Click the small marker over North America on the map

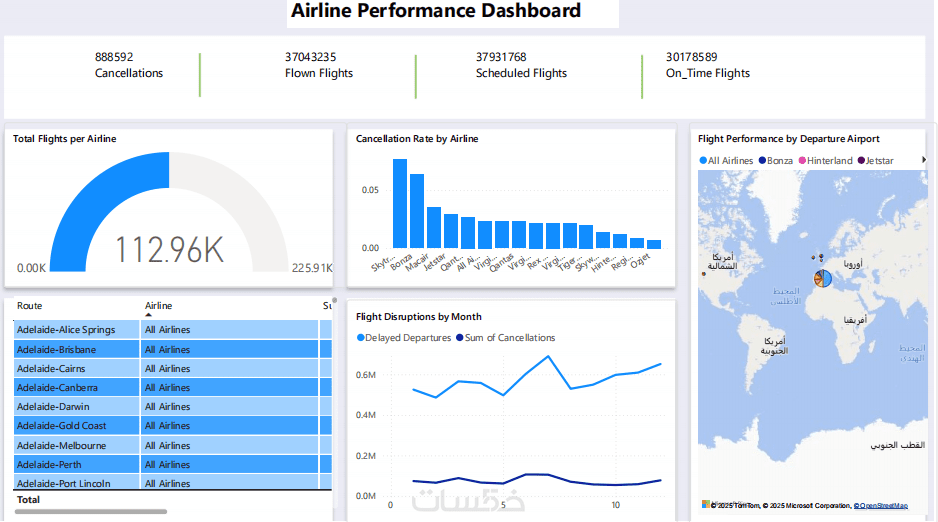704,274
